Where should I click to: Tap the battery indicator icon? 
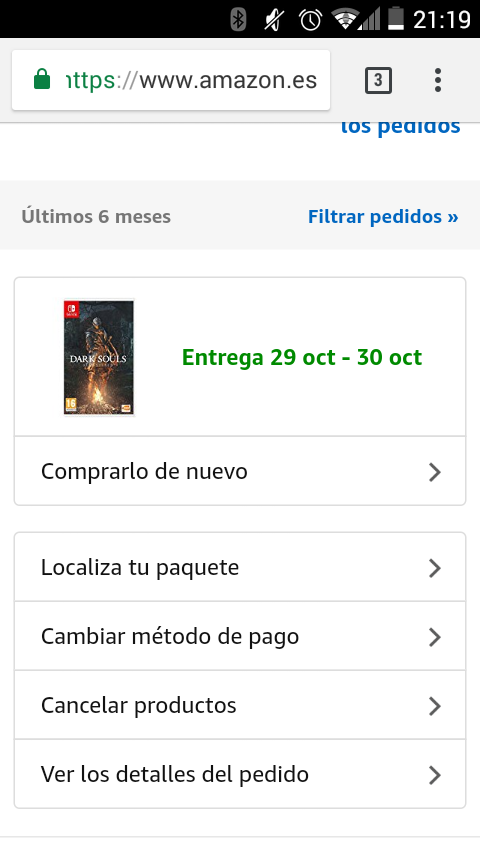tap(396, 19)
